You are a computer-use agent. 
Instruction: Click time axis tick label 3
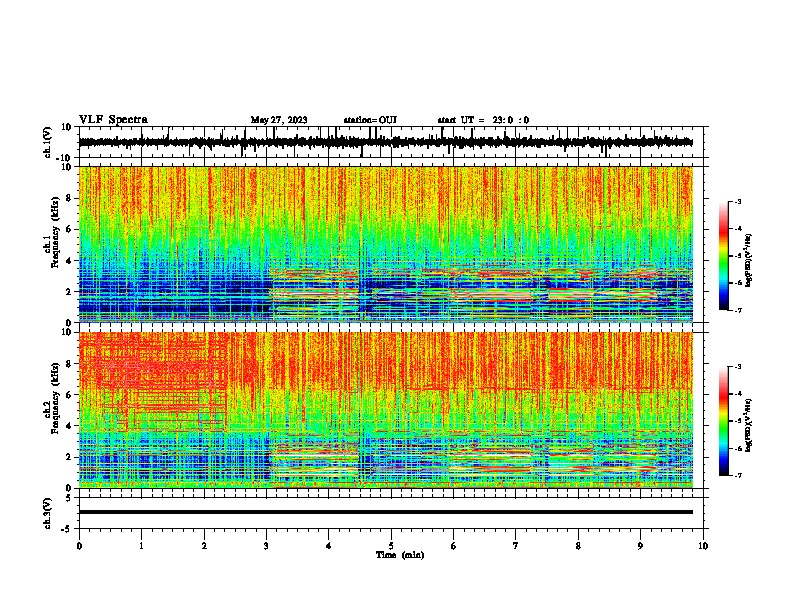pyautogui.click(x=266, y=546)
